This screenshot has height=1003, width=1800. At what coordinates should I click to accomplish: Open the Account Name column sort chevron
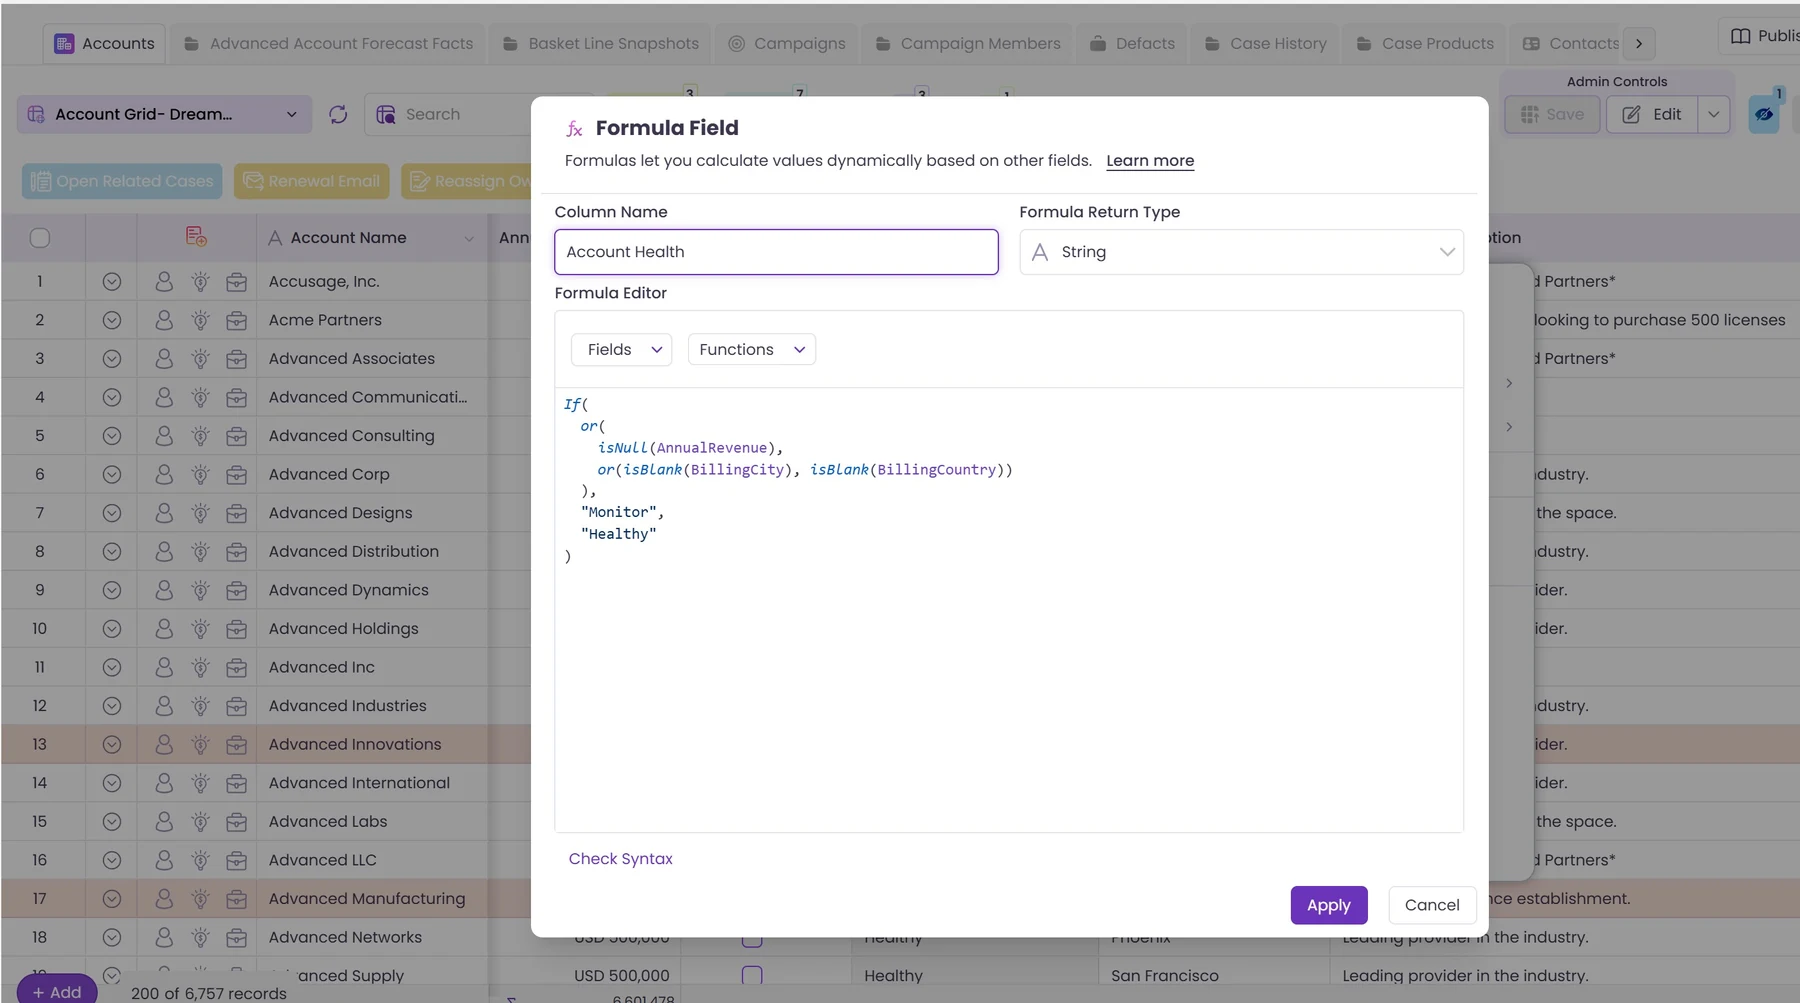pos(469,238)
